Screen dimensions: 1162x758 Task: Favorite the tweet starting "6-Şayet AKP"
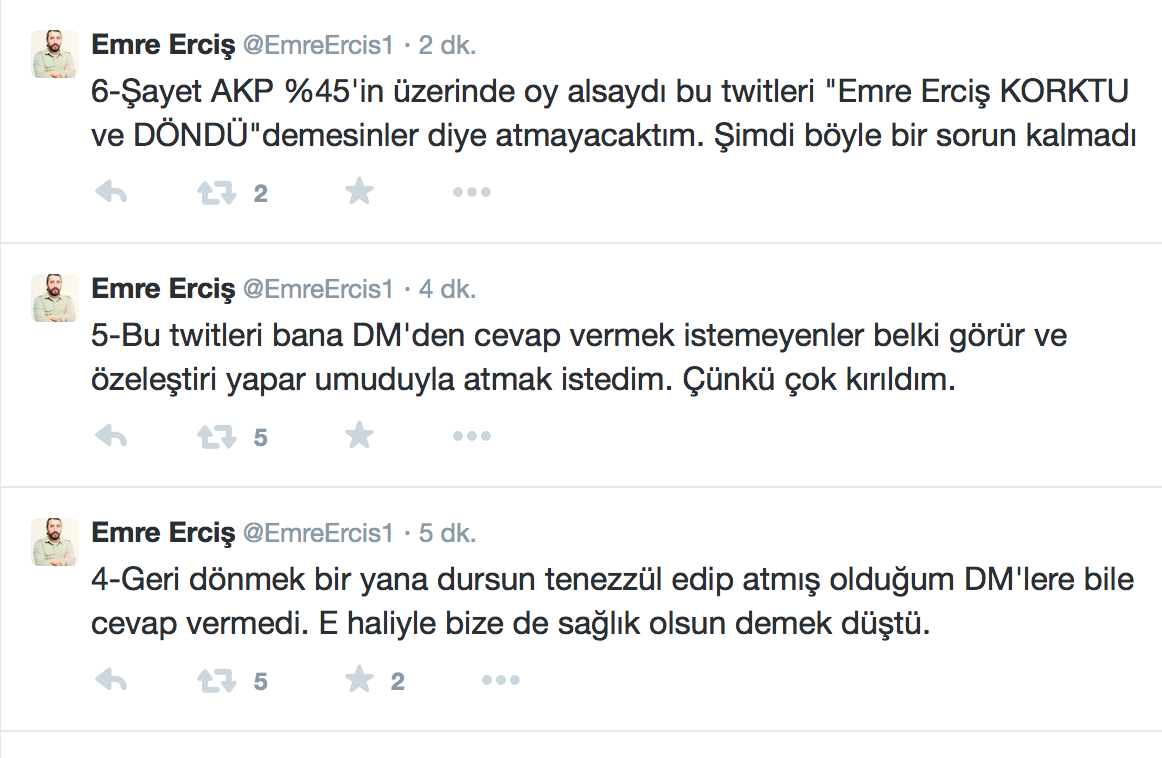click(358, 192)
